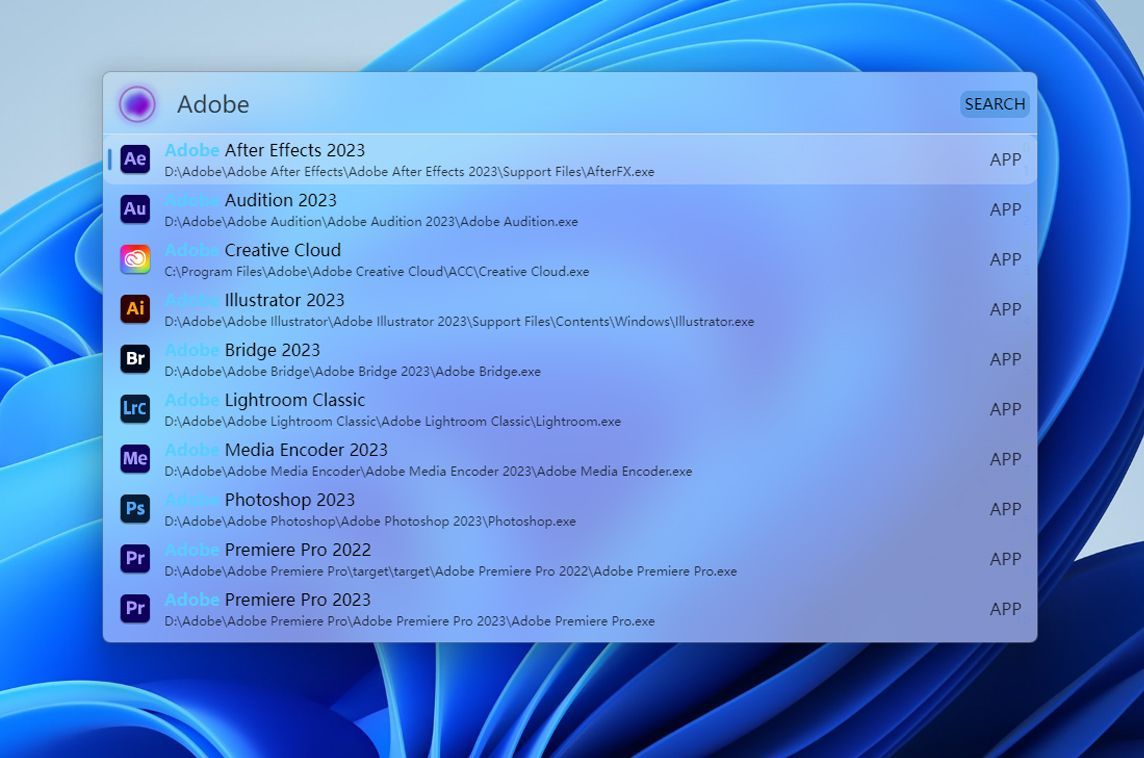Click APP label on Premiere Pro 2023 row
The image size is (1144, 758).
pos(1005,609)
